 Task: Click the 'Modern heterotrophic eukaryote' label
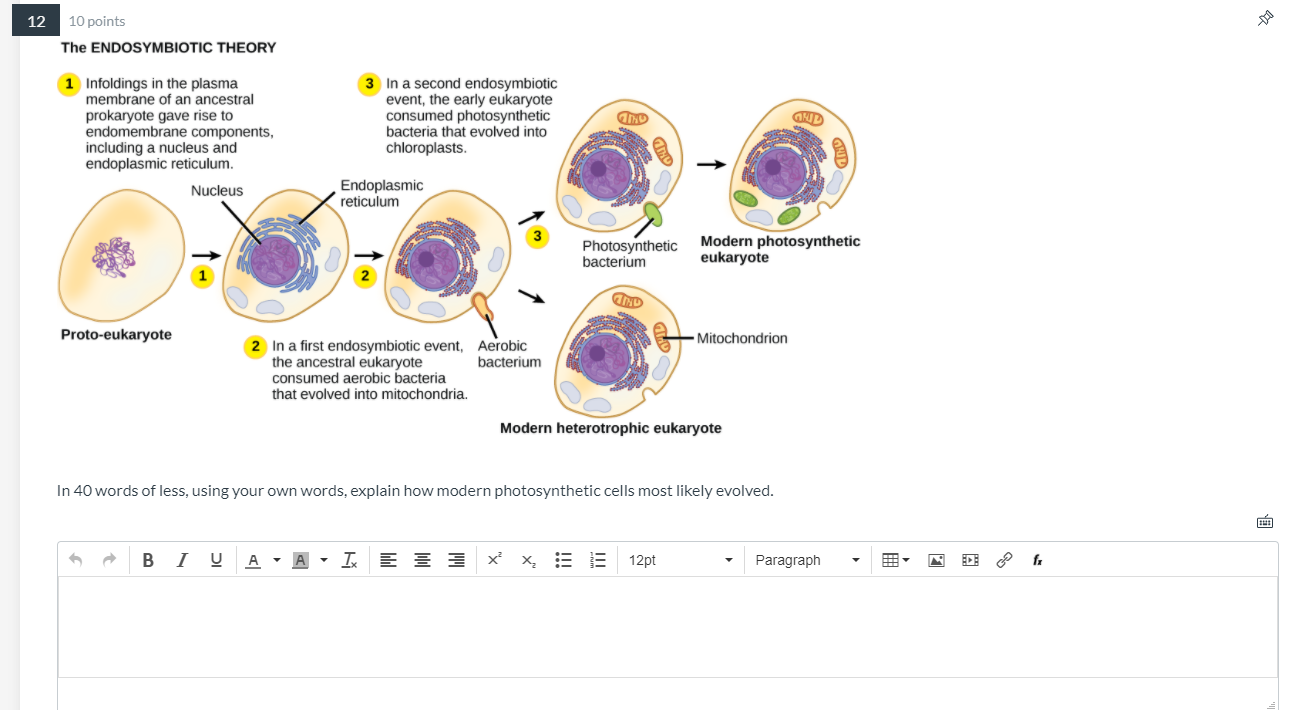(x=610, y=428)
